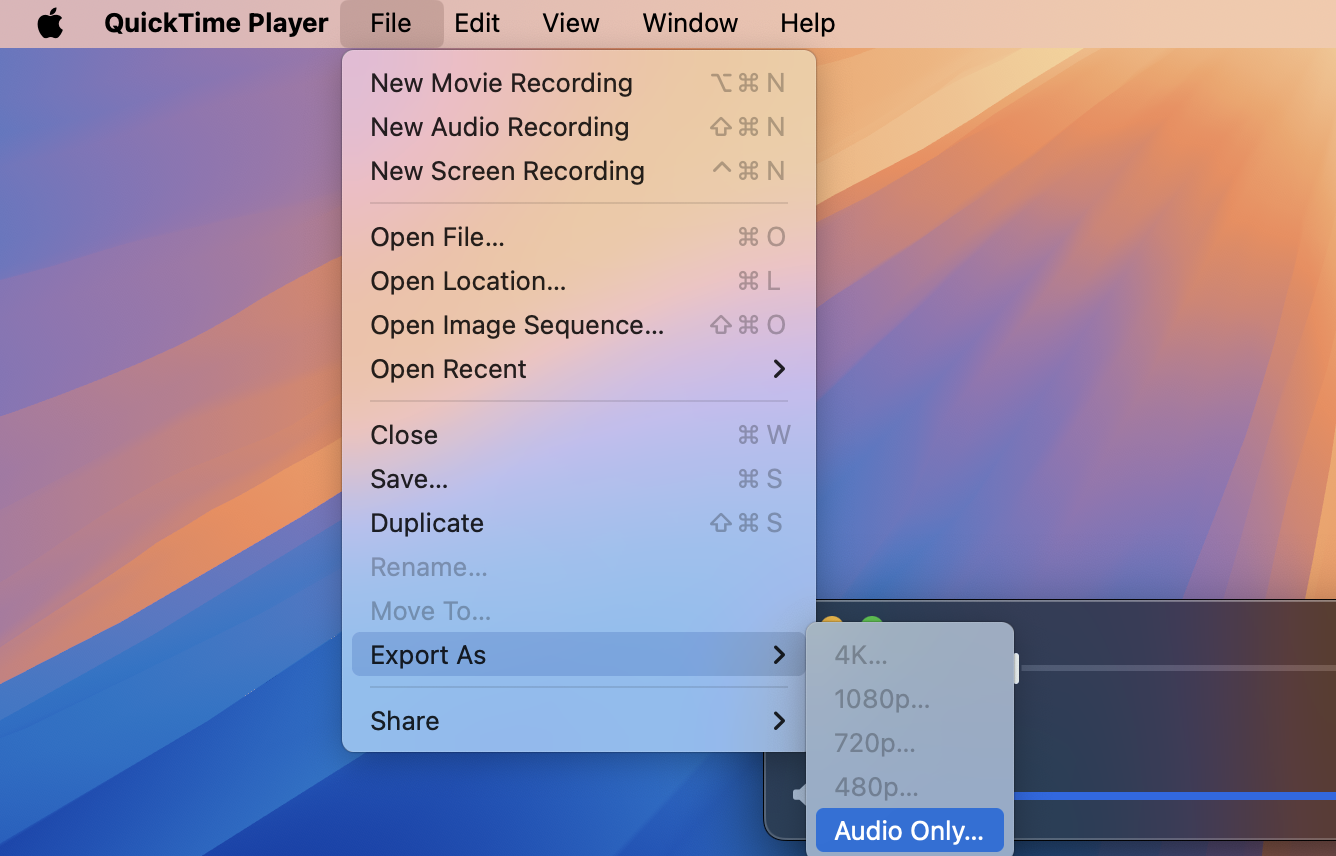1336x856 pixels.
Task: Open the Apple menu
Action: coord(50,24)
